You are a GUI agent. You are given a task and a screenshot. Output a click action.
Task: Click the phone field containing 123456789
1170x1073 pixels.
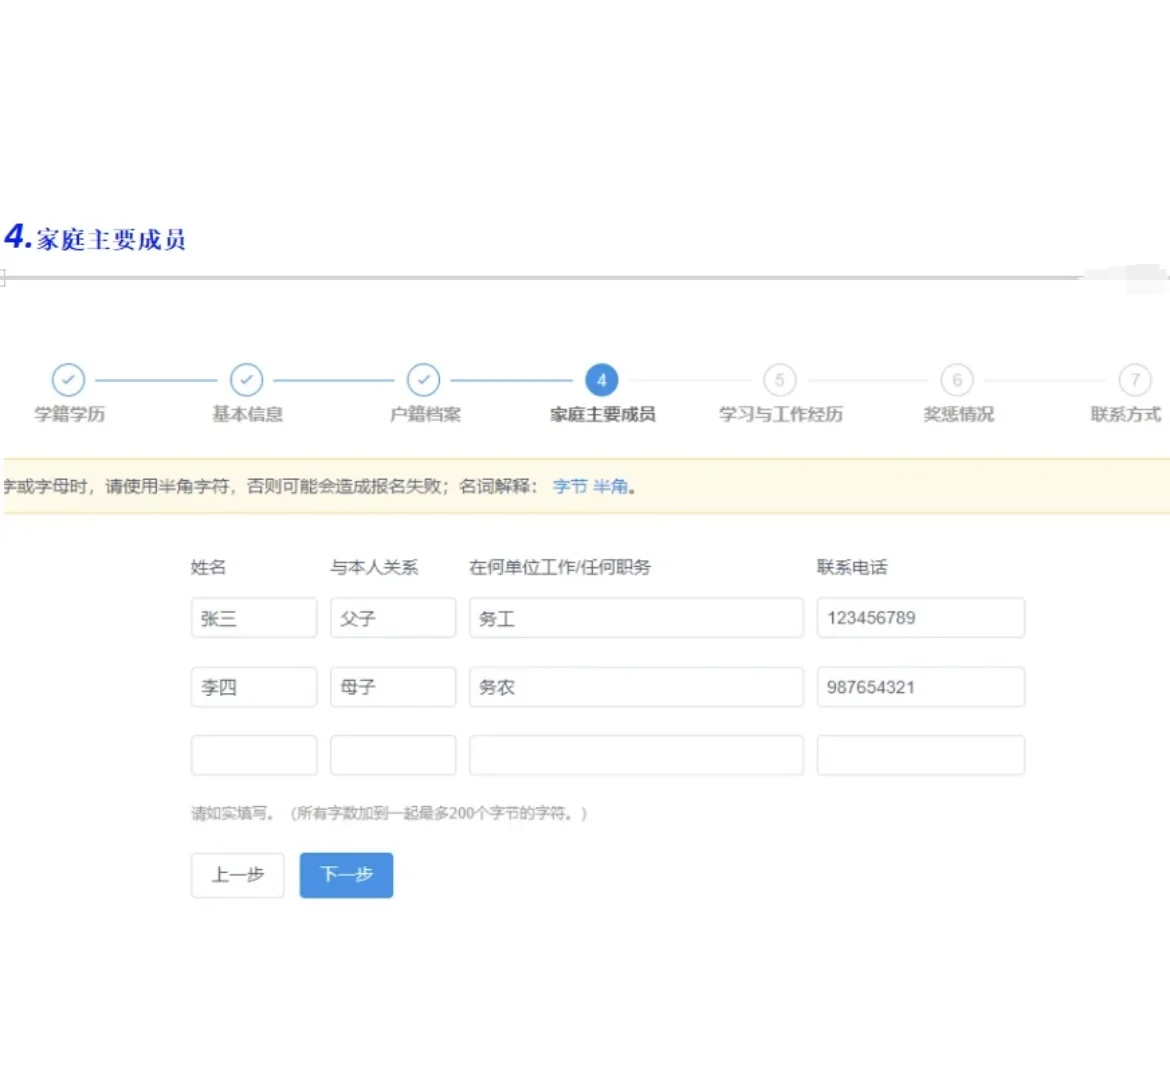click(920, 617)
